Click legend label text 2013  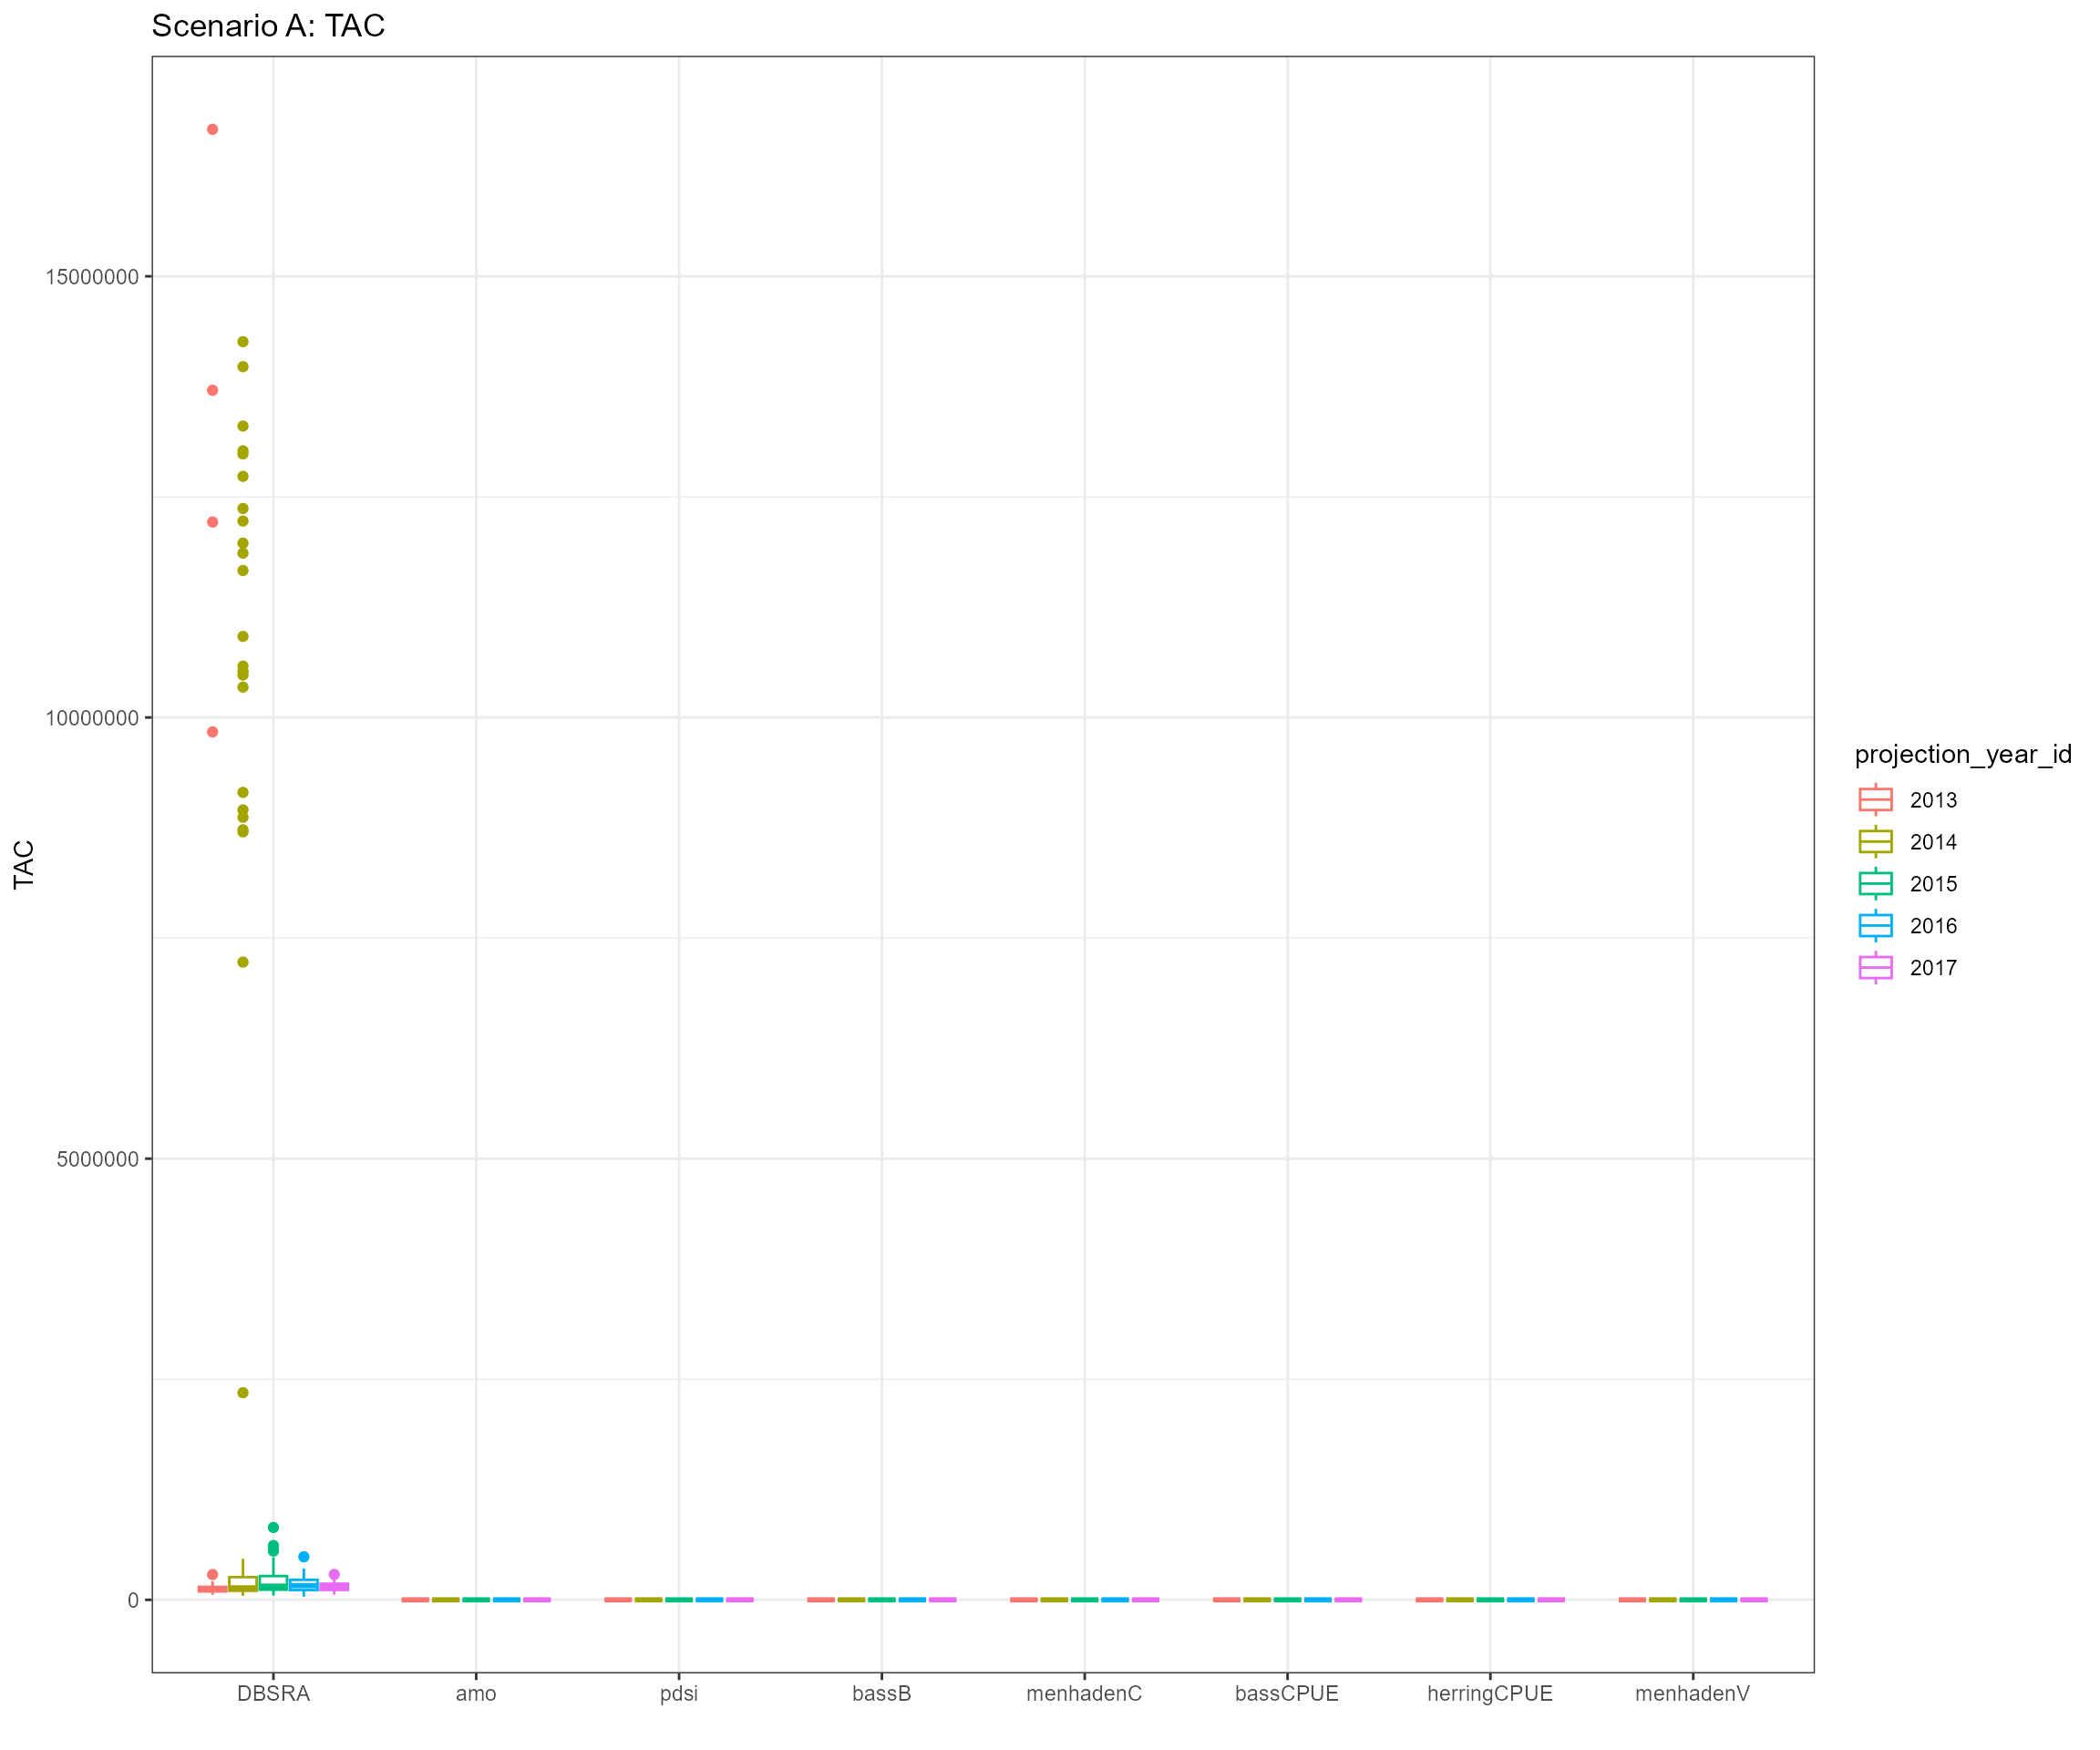coord(1933,800)
